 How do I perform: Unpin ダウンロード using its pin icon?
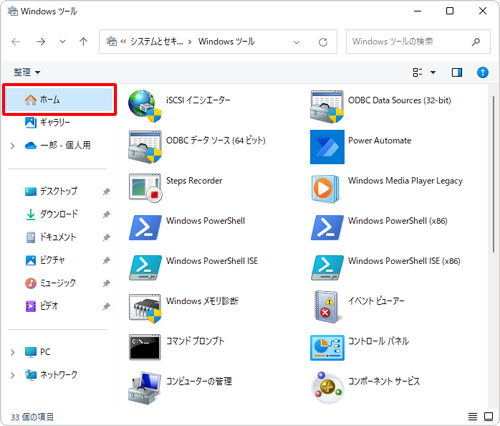click(x=106, y=215)
